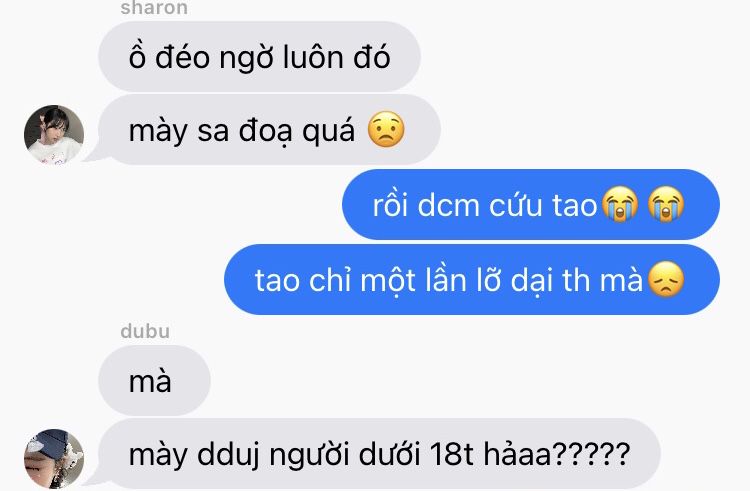Open sharon's profile picture avatar

coord(54,134)
